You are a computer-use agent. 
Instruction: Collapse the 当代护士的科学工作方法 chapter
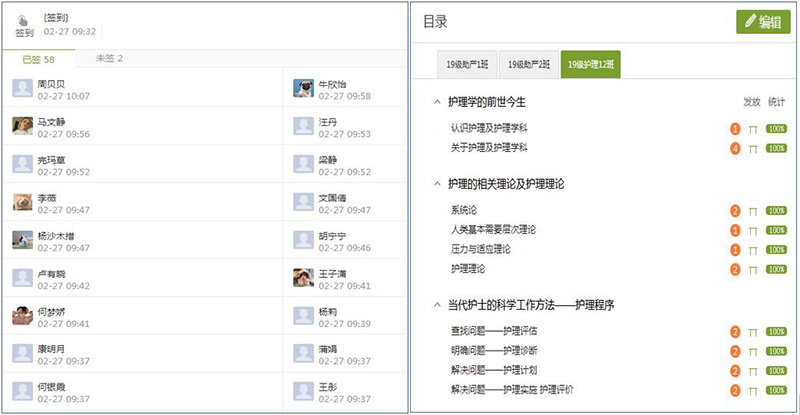(x=436, y=305)
